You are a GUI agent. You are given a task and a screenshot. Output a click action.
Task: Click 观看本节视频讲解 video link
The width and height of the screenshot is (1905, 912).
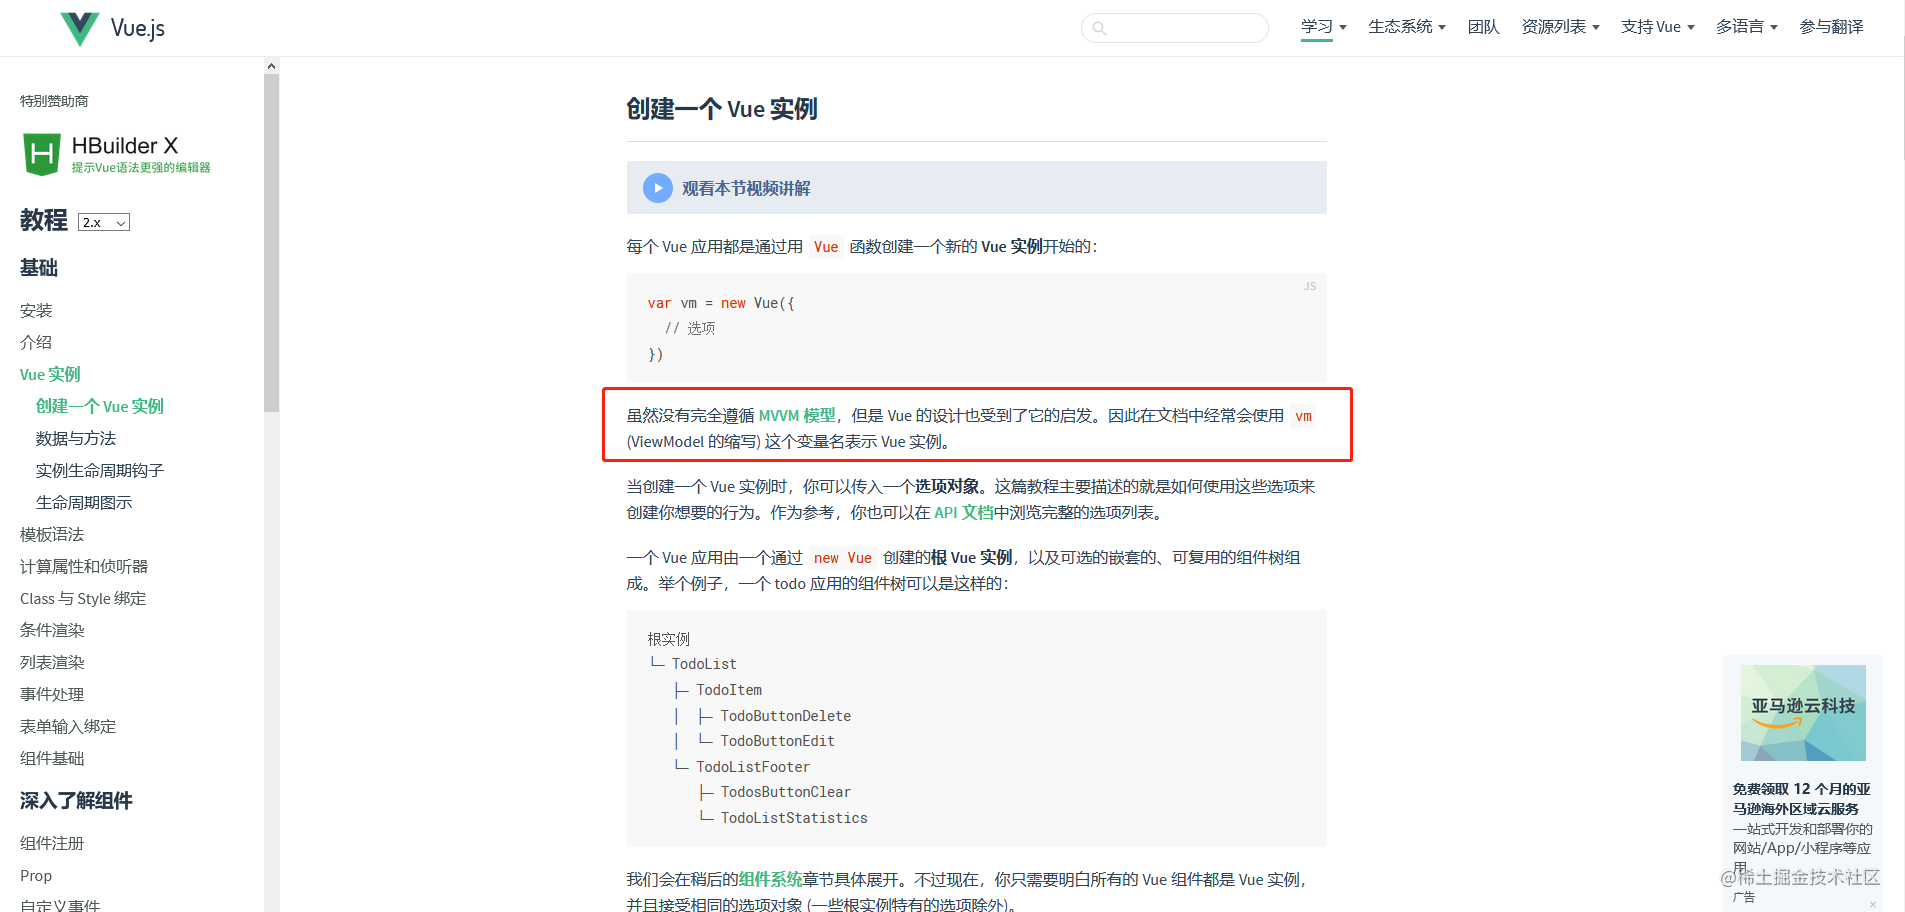pyautogui.click(x=746, y=188)
